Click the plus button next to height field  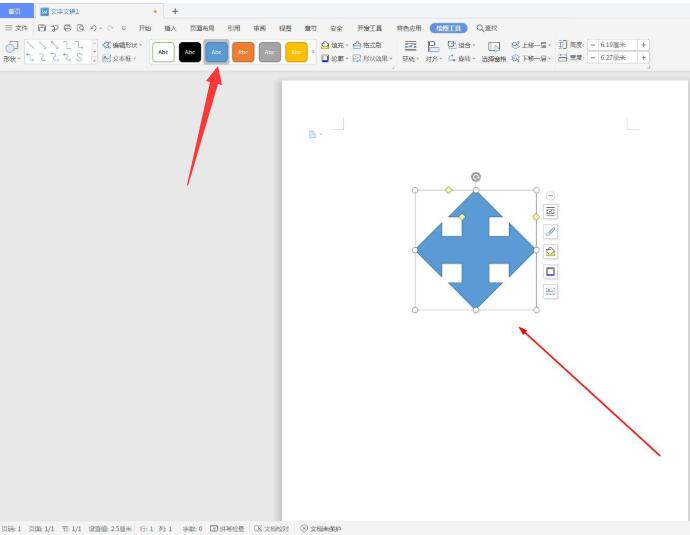pyautogui.click(x=643, y=45)
